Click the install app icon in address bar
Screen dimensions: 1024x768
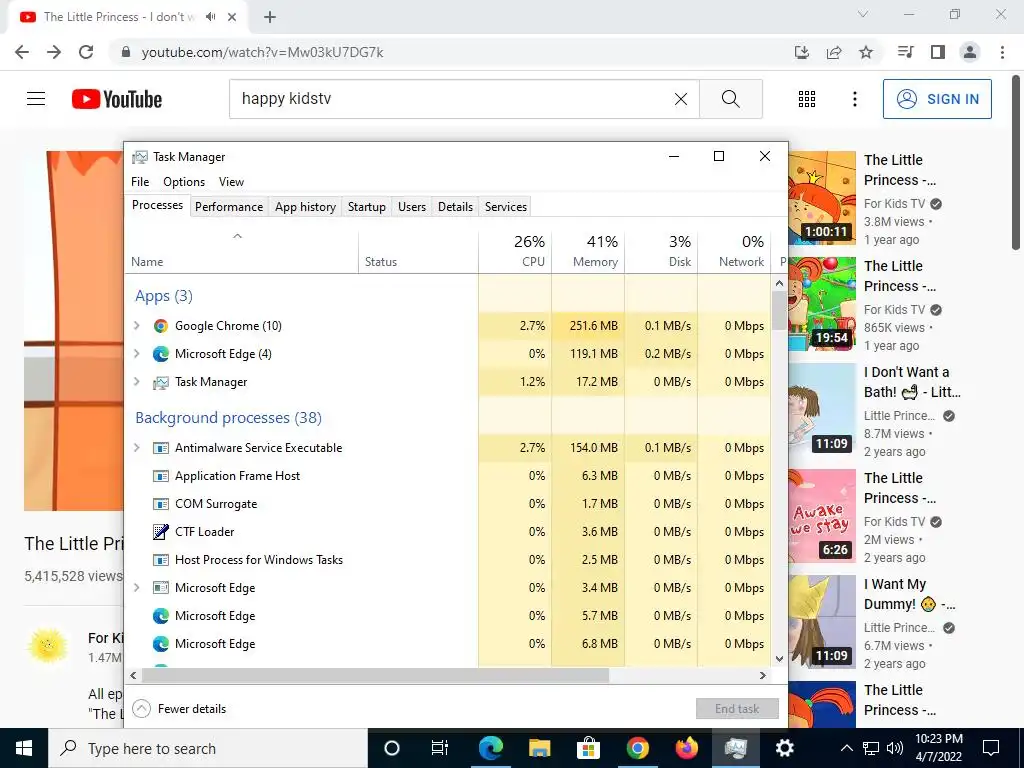tap(802, 52)
